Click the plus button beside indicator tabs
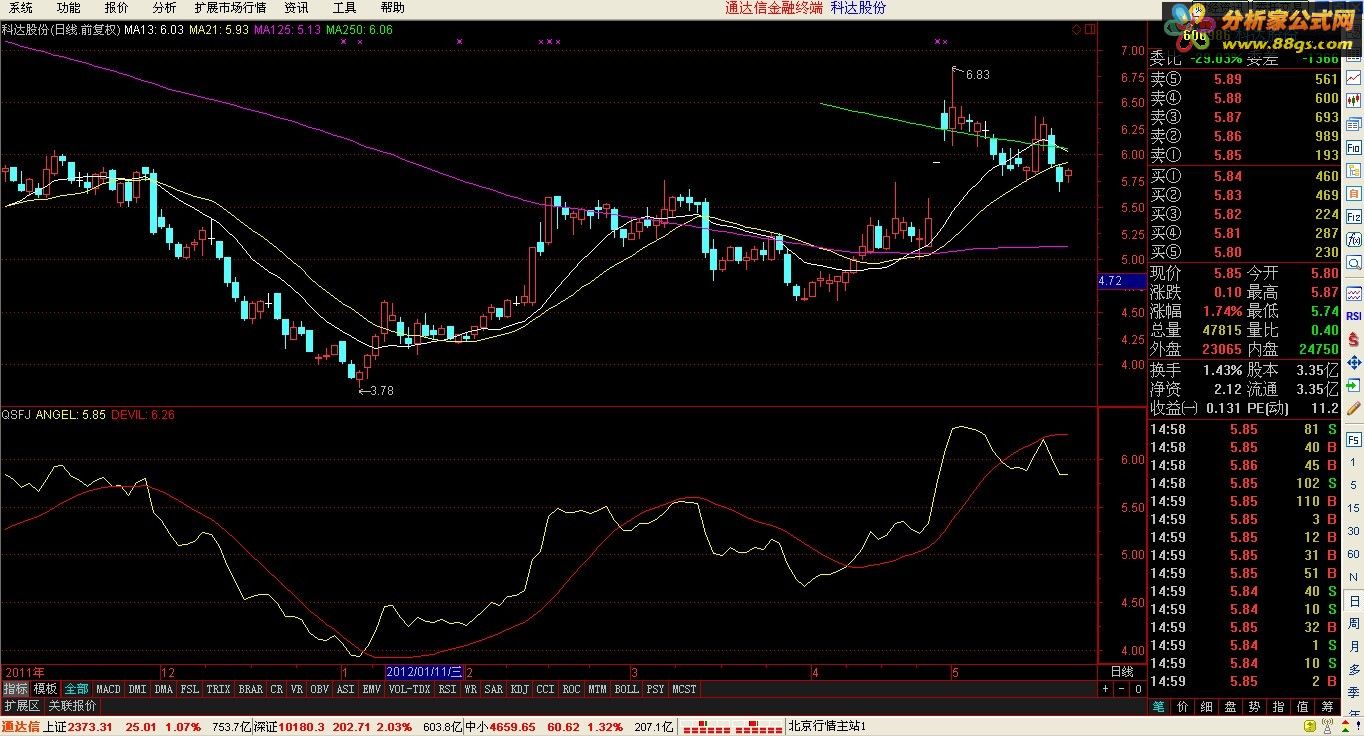 click(1105, 689)
